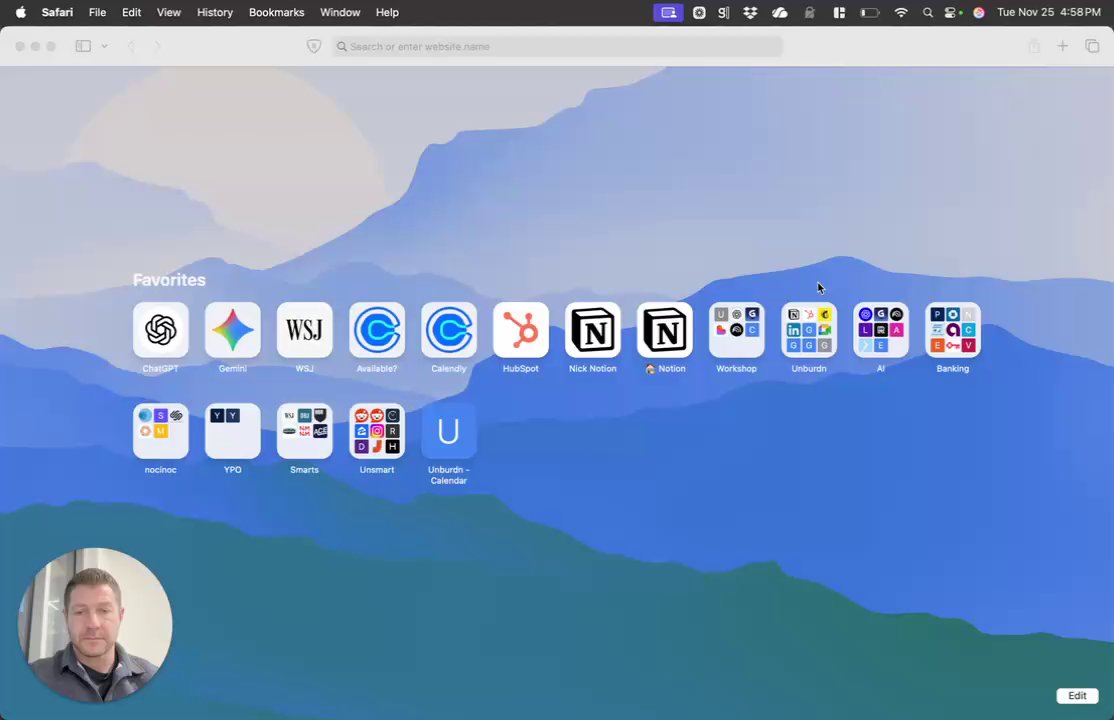This screenshot has width=1114, height=720.
Task: Expand the sidebar tab group dropdown
Action: pos(104,46)
